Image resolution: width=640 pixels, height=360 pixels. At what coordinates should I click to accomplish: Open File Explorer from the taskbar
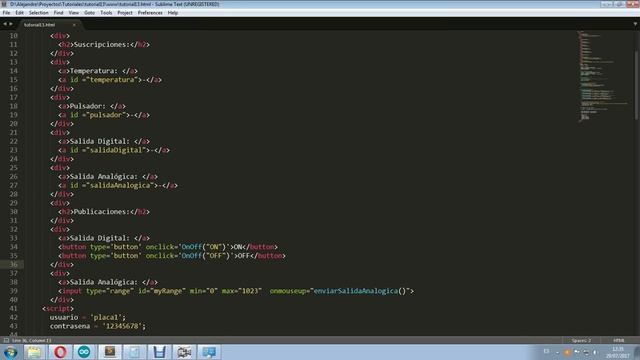click(x=35, y=352)
